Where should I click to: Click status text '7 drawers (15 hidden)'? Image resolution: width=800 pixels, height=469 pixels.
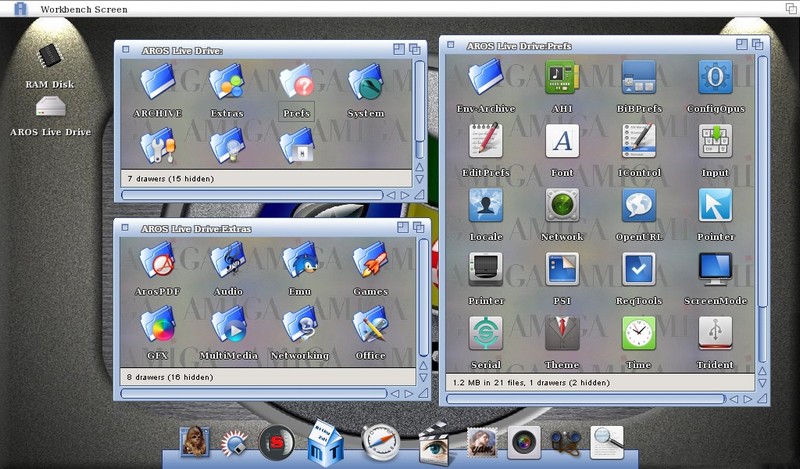click(x=170, y=179)
